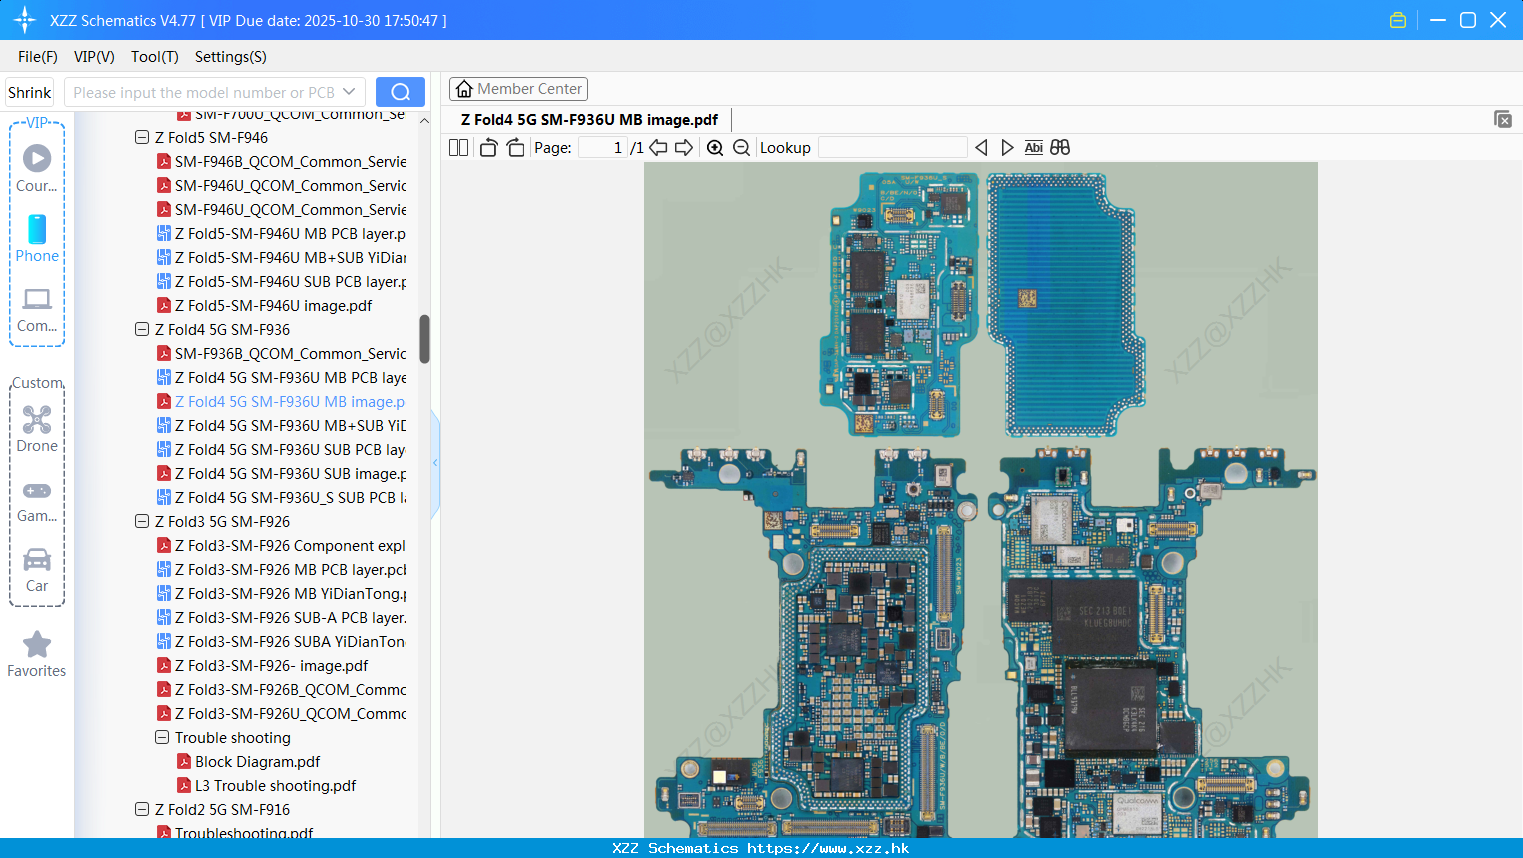The image size is (1523, 858).
Task: Open Z Fold5-SM-F946U MB+SUB YiDian file
Action: [281, 257]
